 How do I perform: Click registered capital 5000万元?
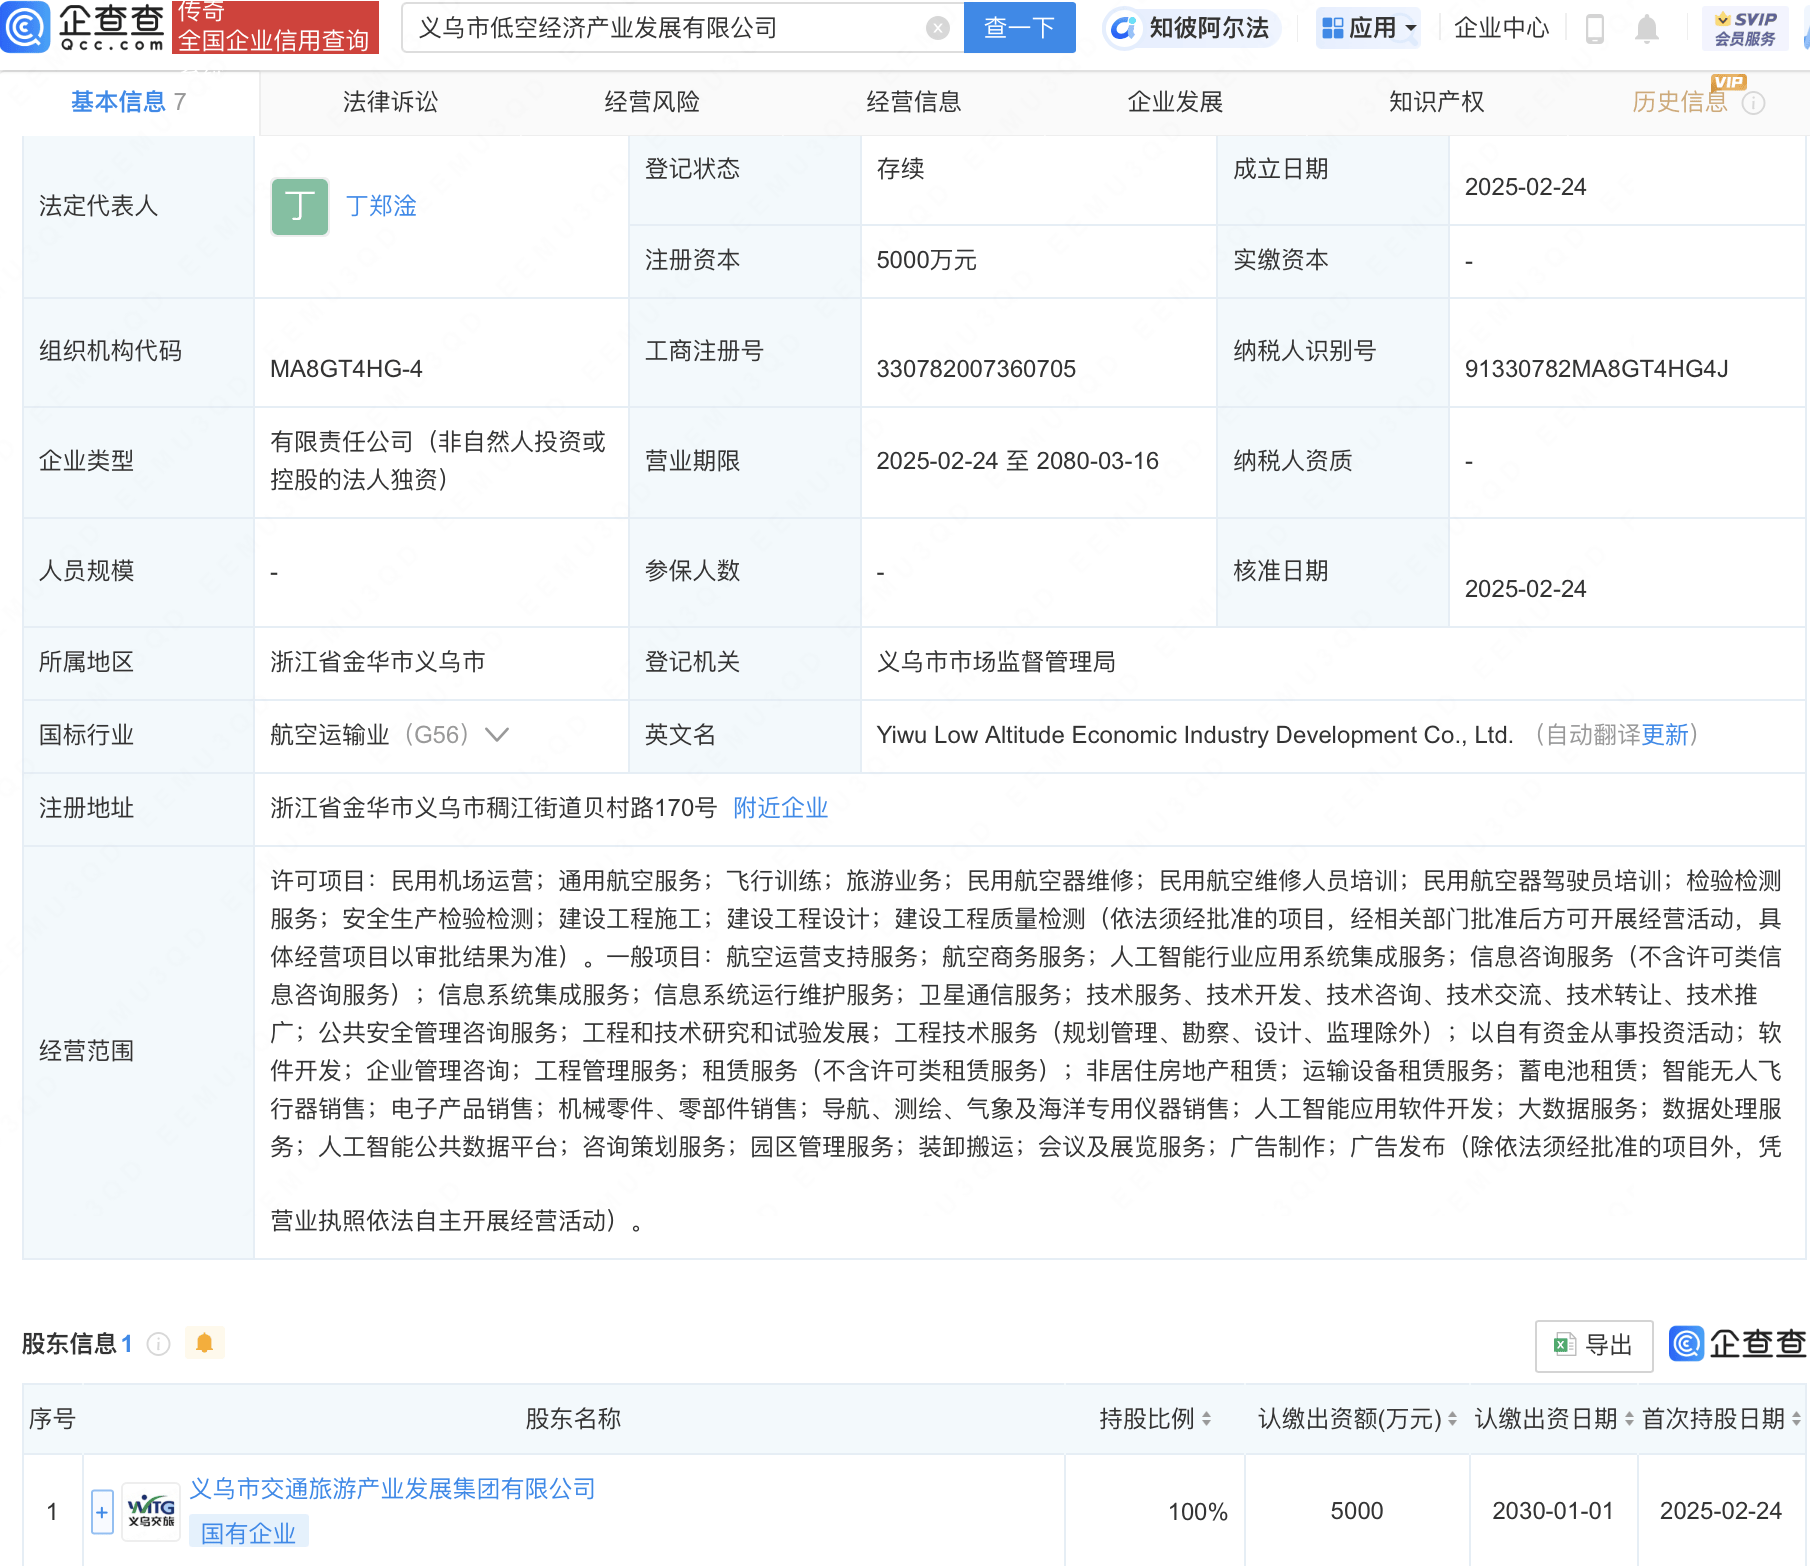(x=926, y=261)
